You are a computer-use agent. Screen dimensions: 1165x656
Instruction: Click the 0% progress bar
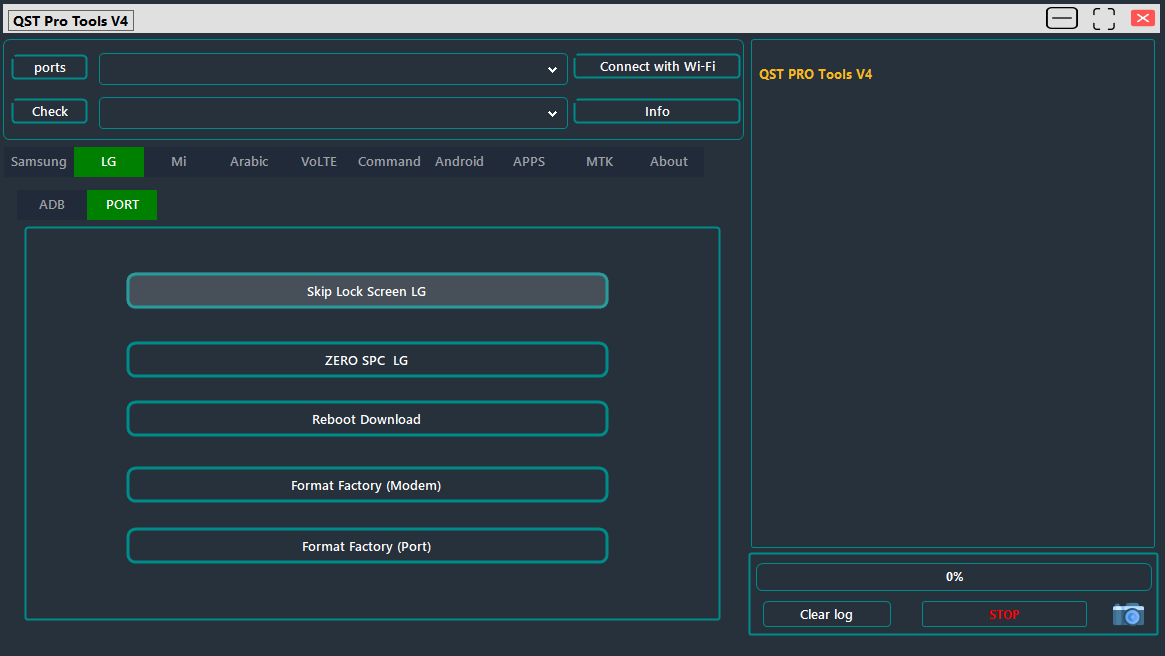(x=954, y=576)
